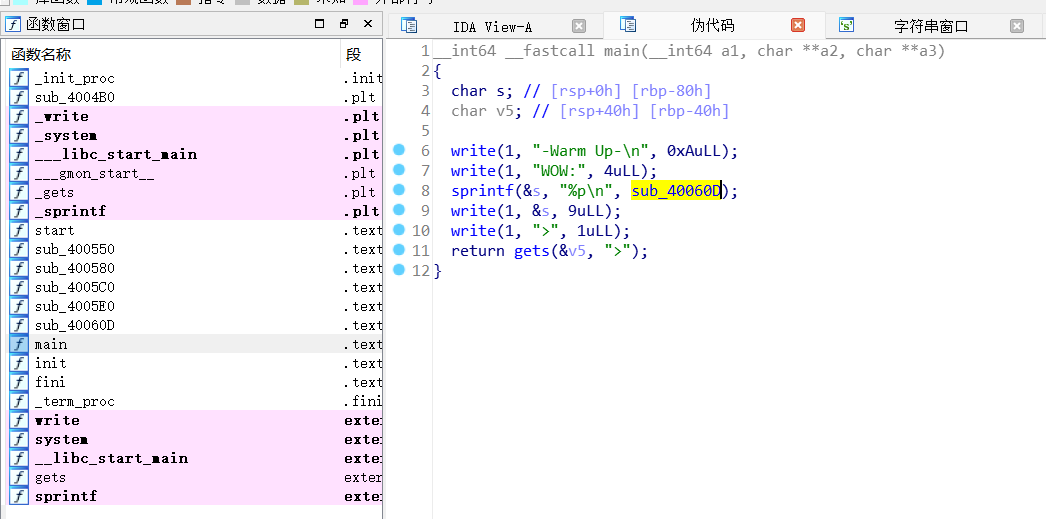Select the start function row
This screenshot has width=1046, height=519.
[x=195, y=230]
